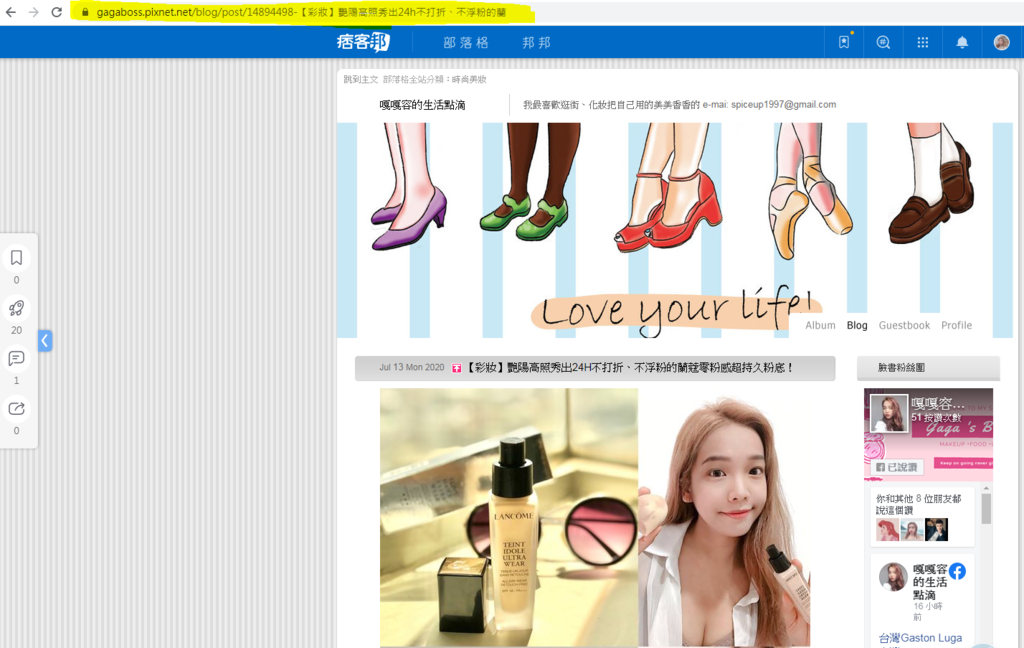The height and width of the screenshot is (648, 1024).
Task: Select the gagaboss.pixnet.net URL address bar
Action: [x=301, y=12]
